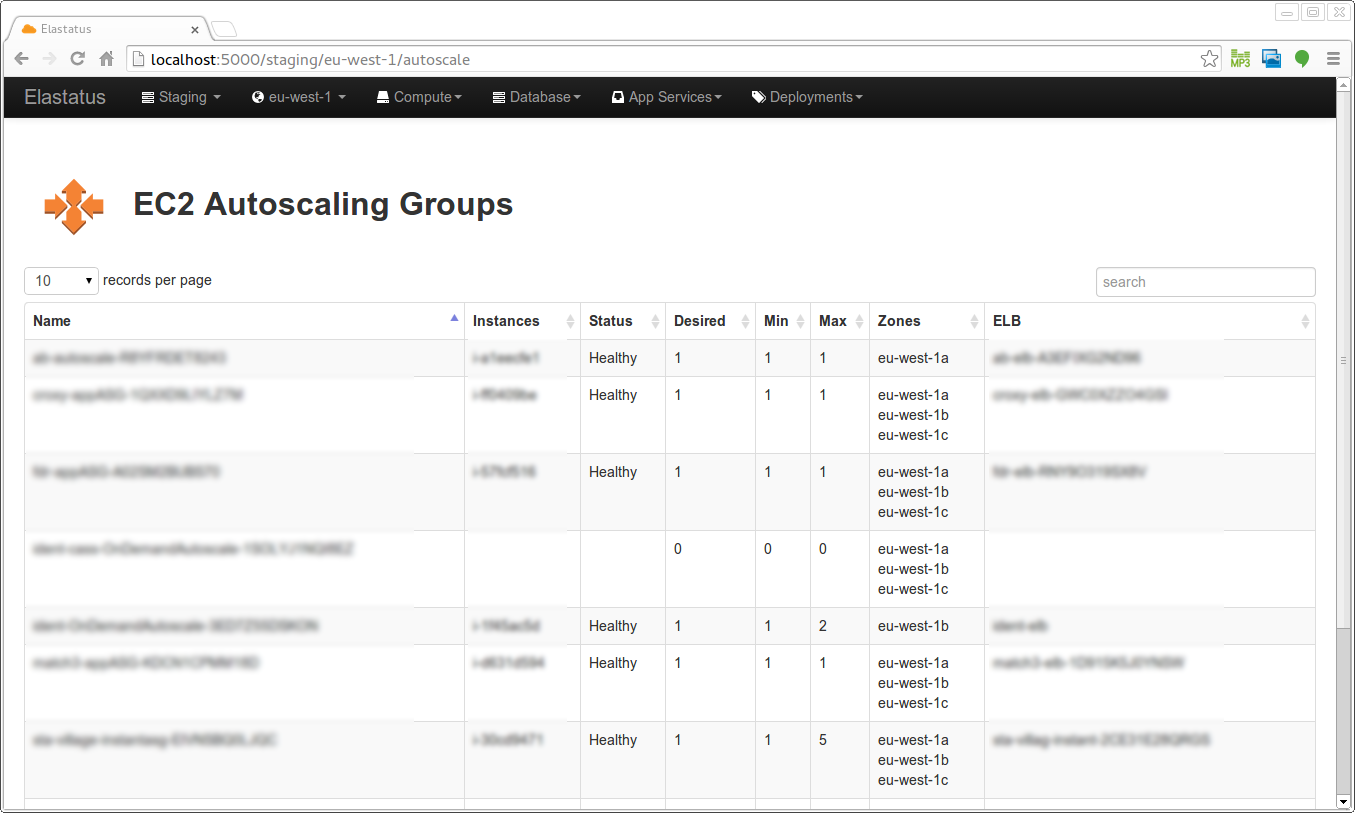Click the EC2 Autoscaling Groups heading
This screenshot has height=813, width=1355.
tap(323, 204)
